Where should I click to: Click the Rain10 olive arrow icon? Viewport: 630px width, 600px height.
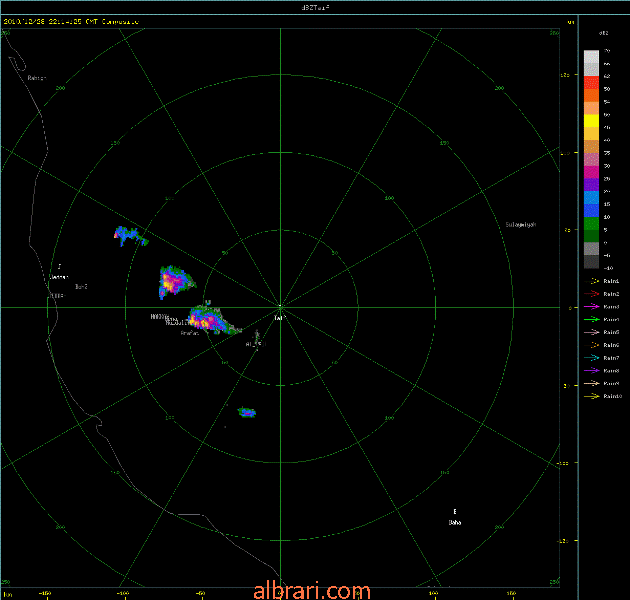coord(592,396)
